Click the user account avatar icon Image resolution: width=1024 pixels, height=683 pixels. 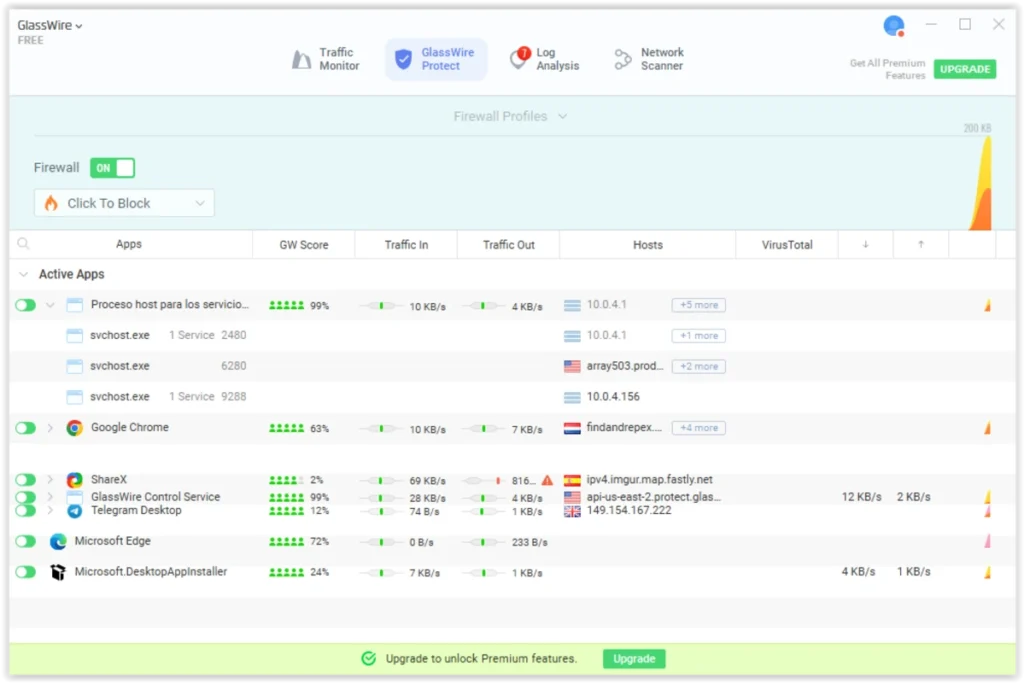tap(894, 26)
